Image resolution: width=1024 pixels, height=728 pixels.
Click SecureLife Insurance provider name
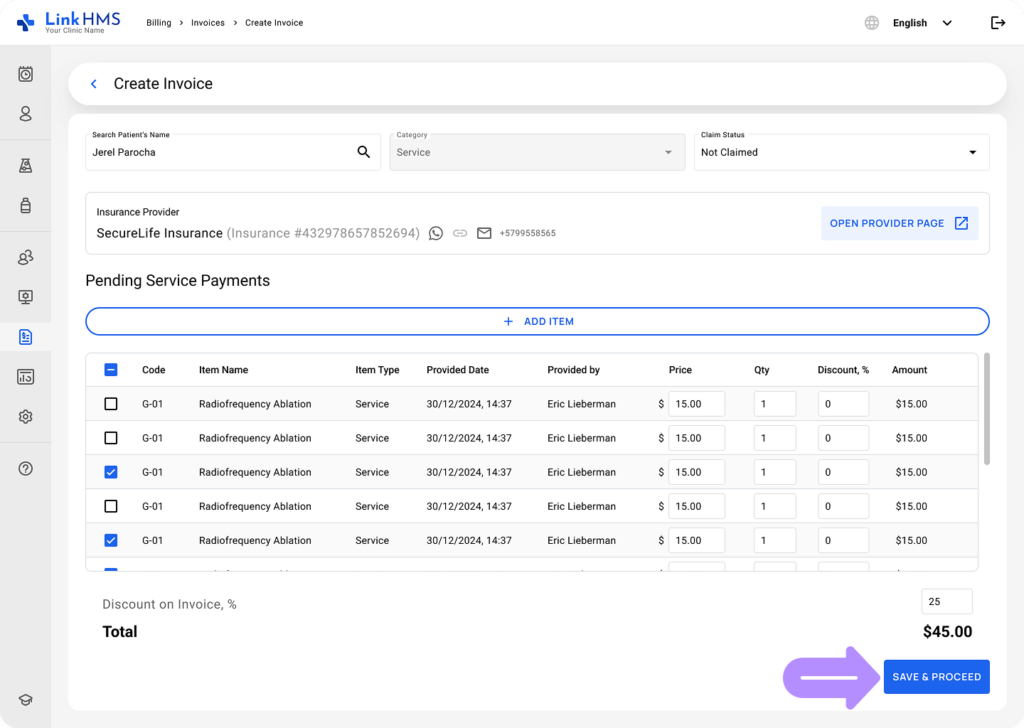pyautogui.click(x=159, y=233)
